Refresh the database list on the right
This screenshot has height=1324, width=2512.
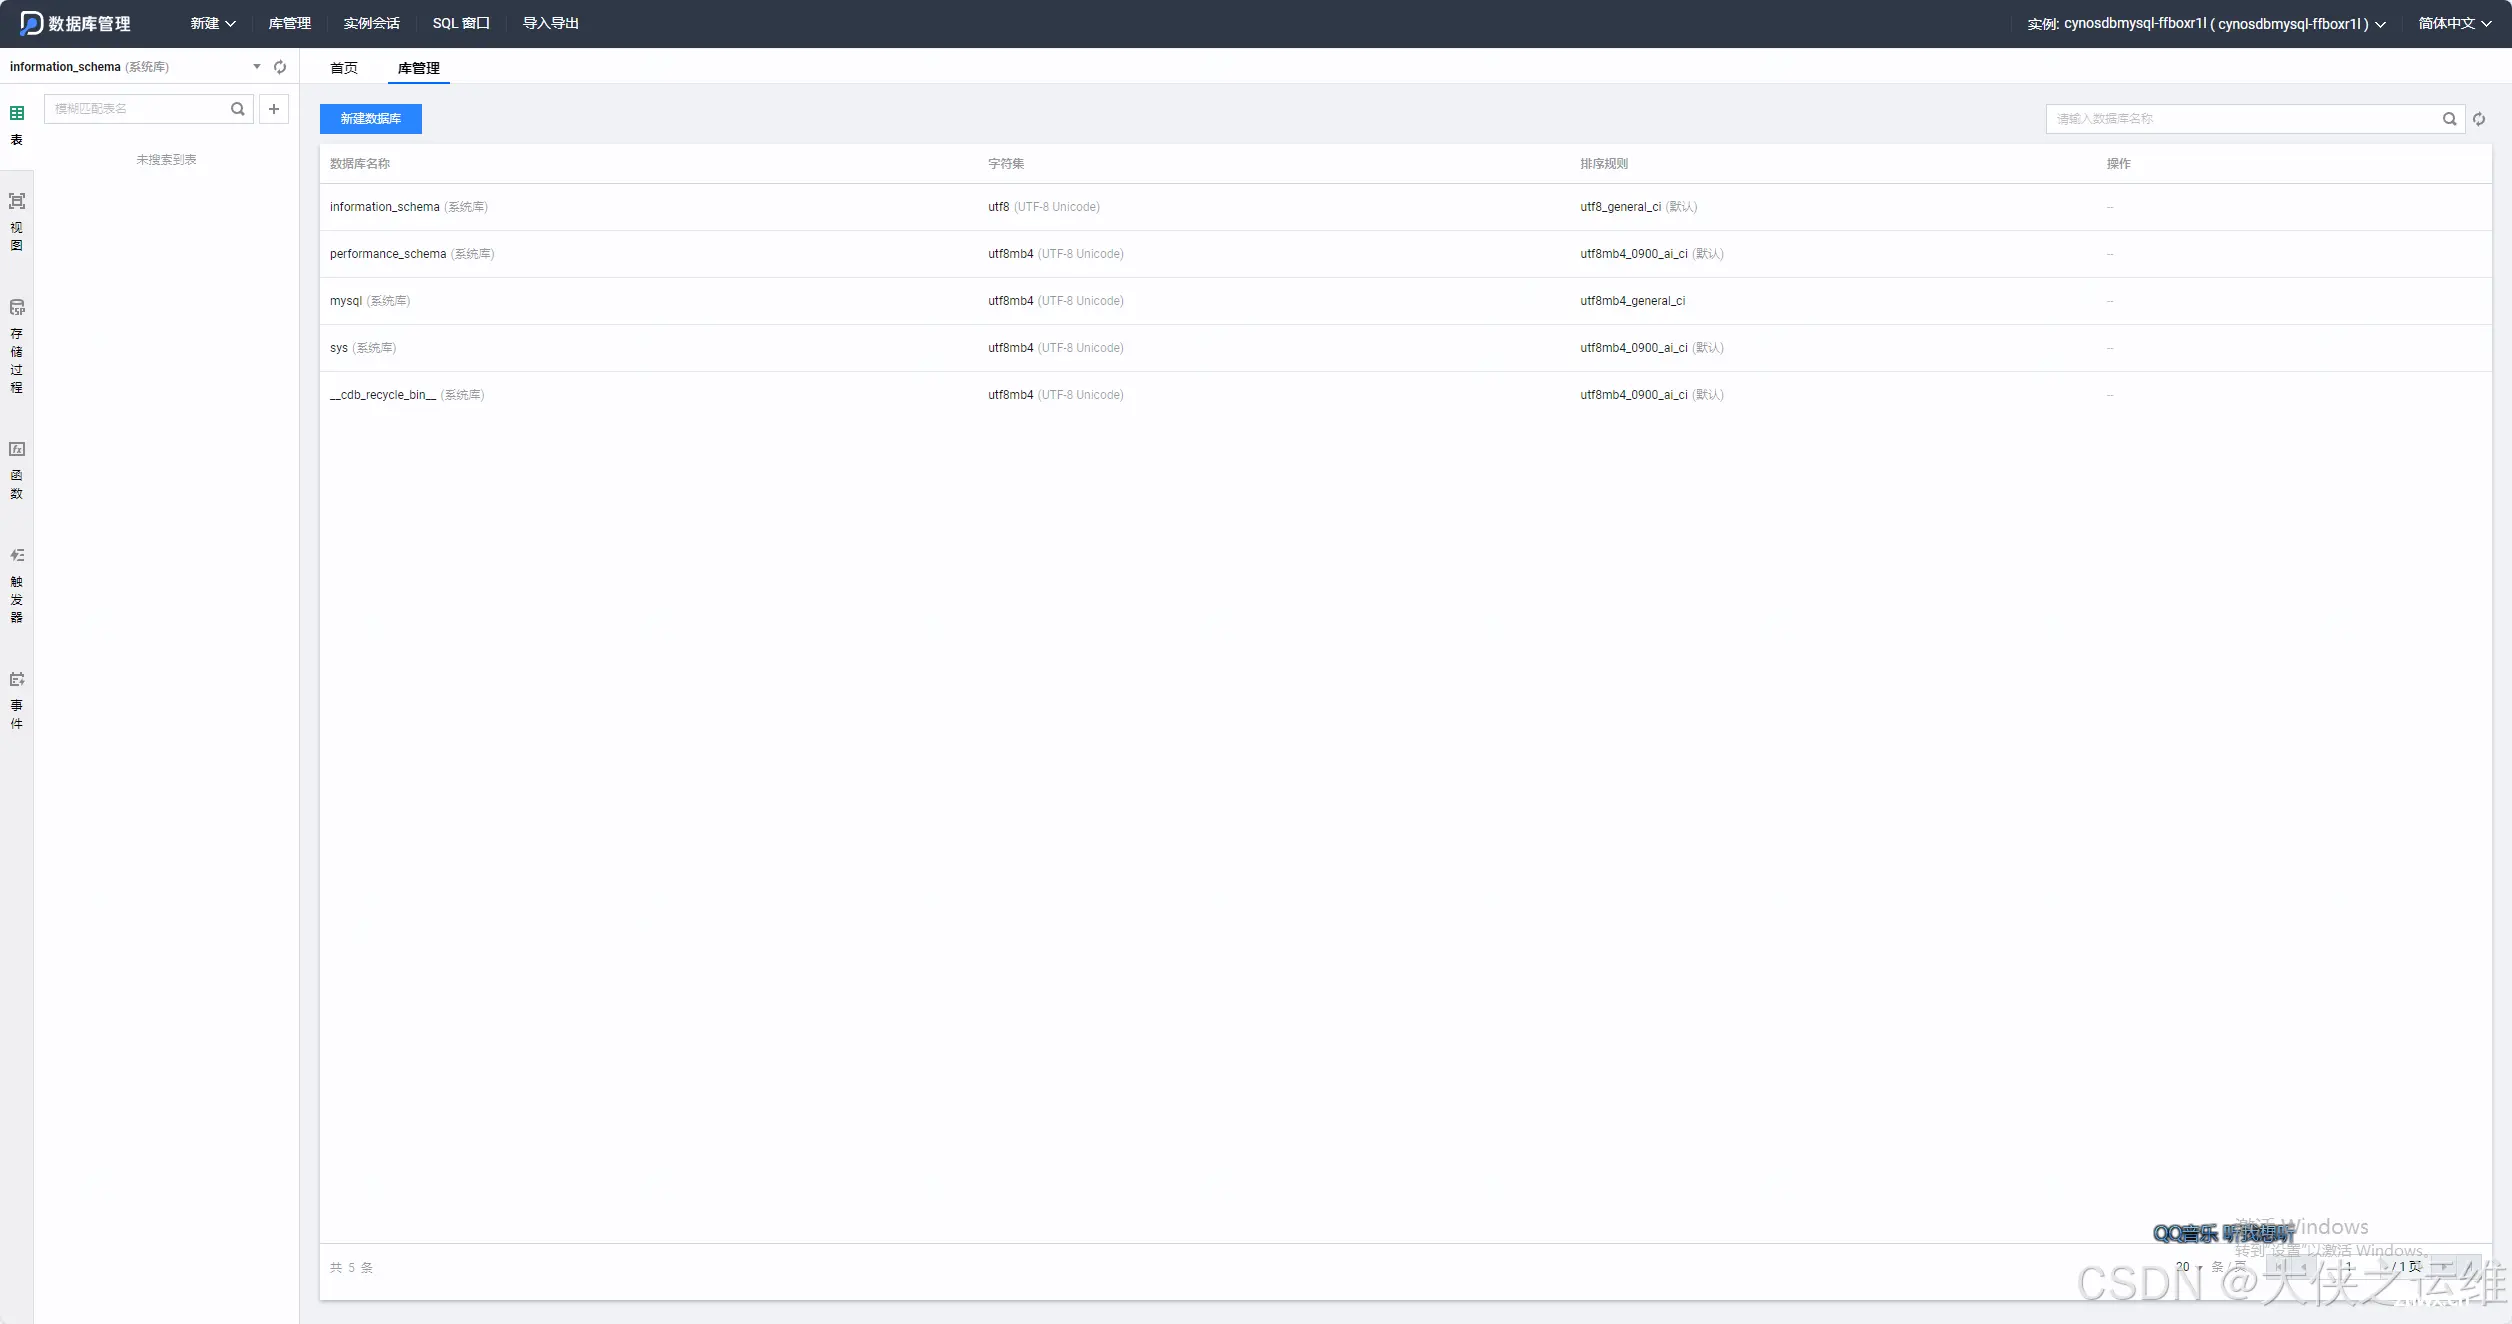click(x=2479, y=119)
